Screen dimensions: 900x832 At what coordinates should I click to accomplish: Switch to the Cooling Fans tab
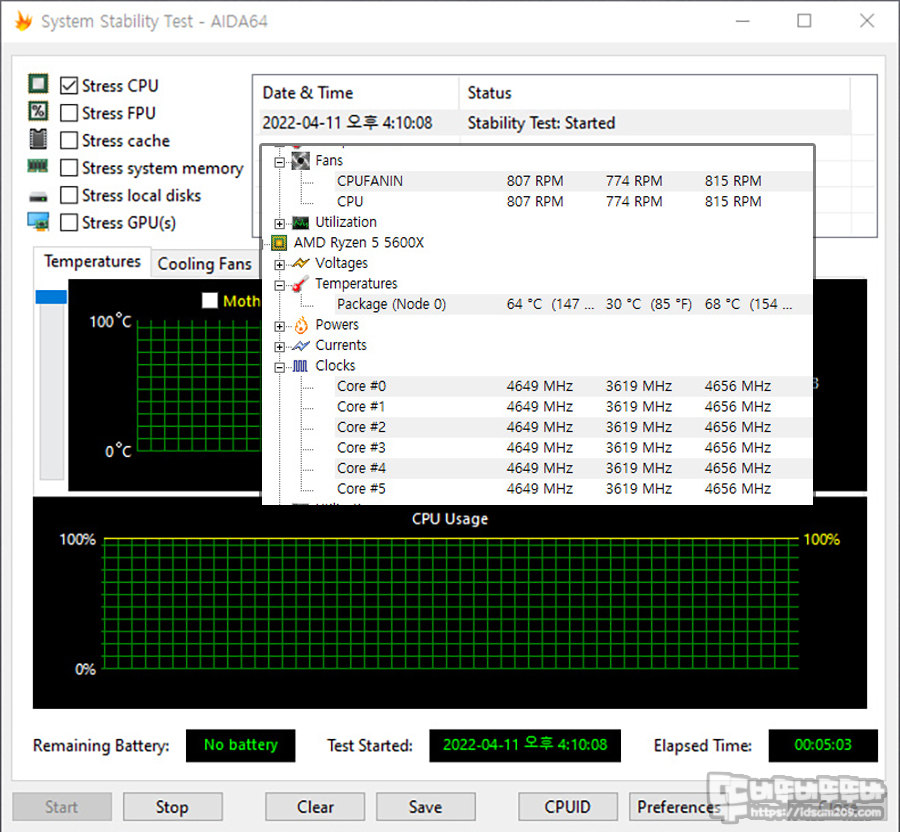[x=204, y=264]
